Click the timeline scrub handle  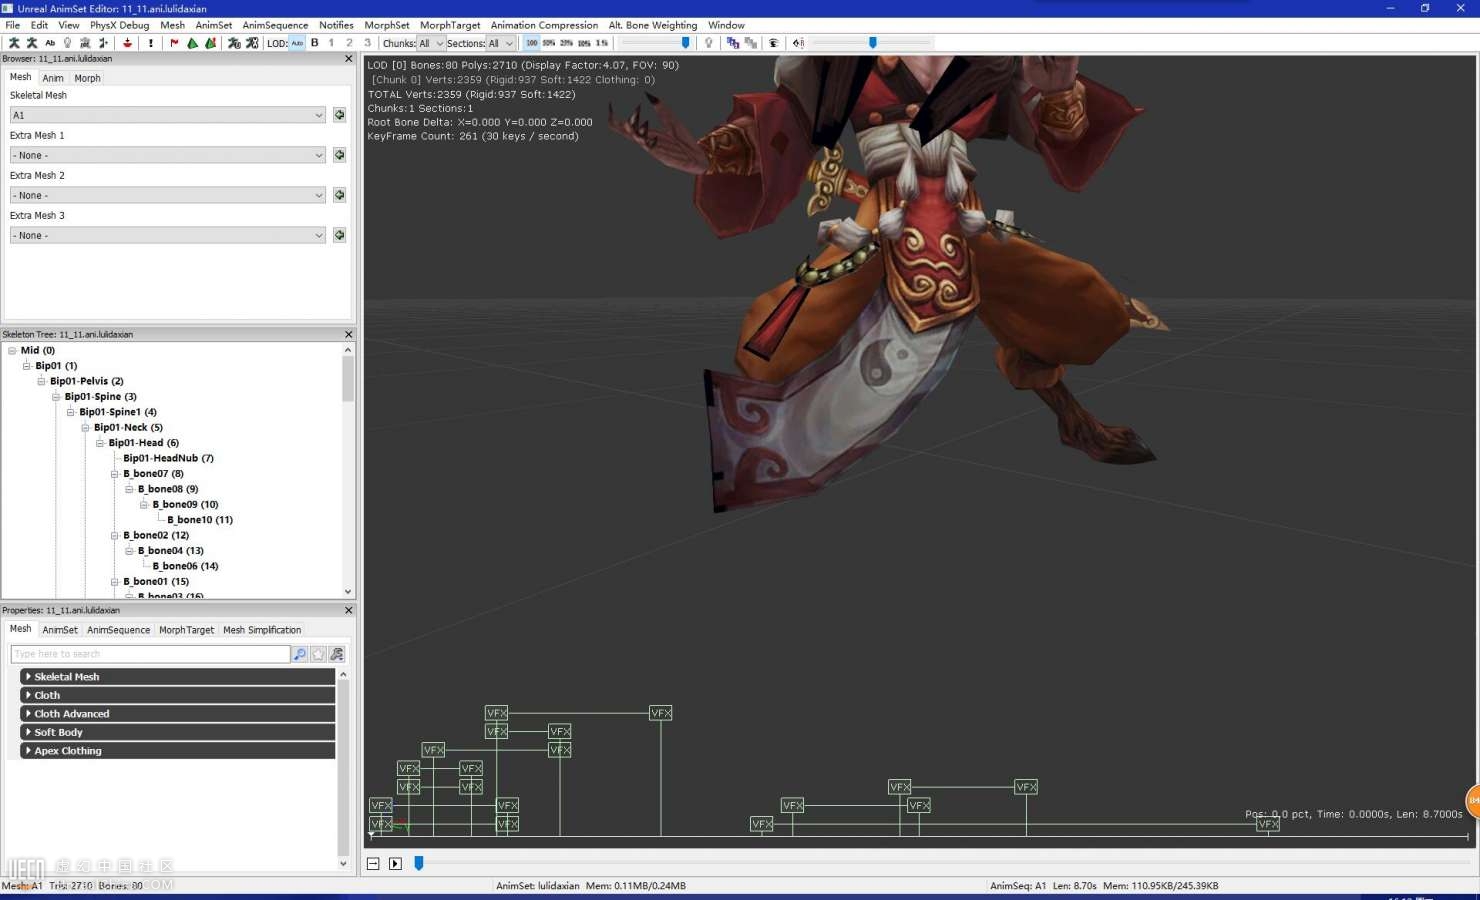[x=419, y=863]
